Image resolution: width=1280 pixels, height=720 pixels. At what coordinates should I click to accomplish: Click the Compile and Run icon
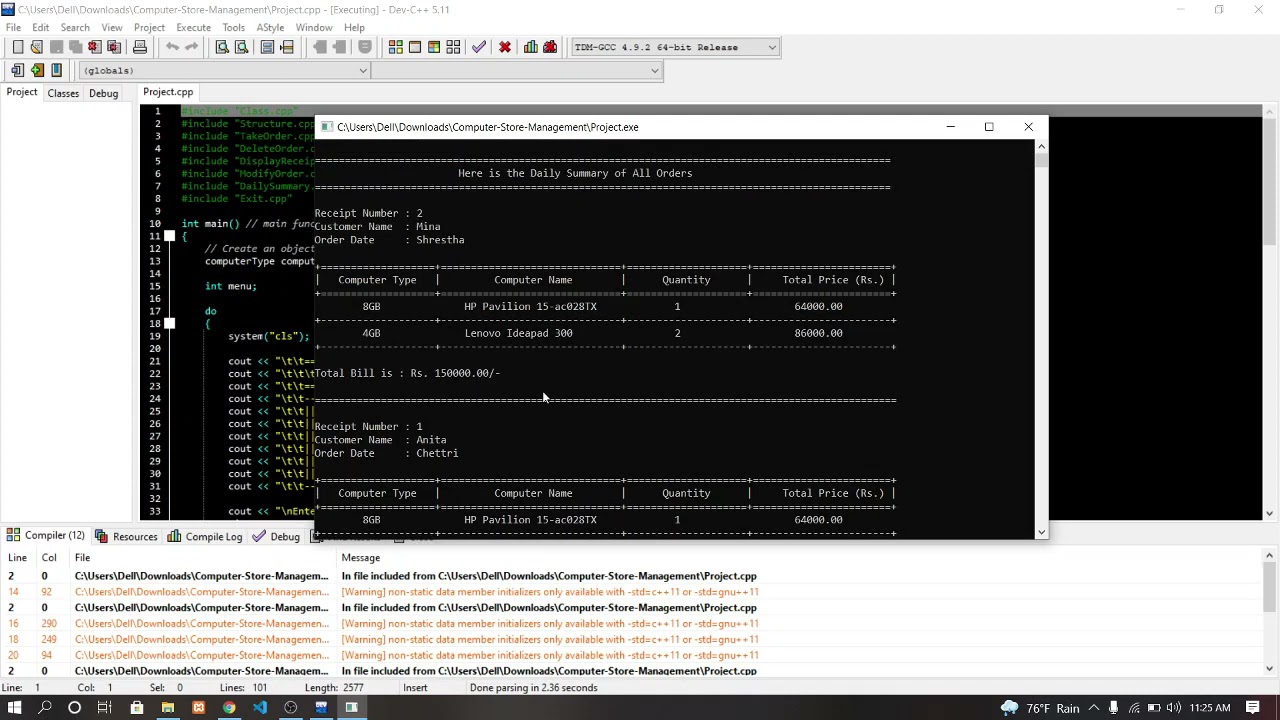pyautogui.click(x=434, y=47)
